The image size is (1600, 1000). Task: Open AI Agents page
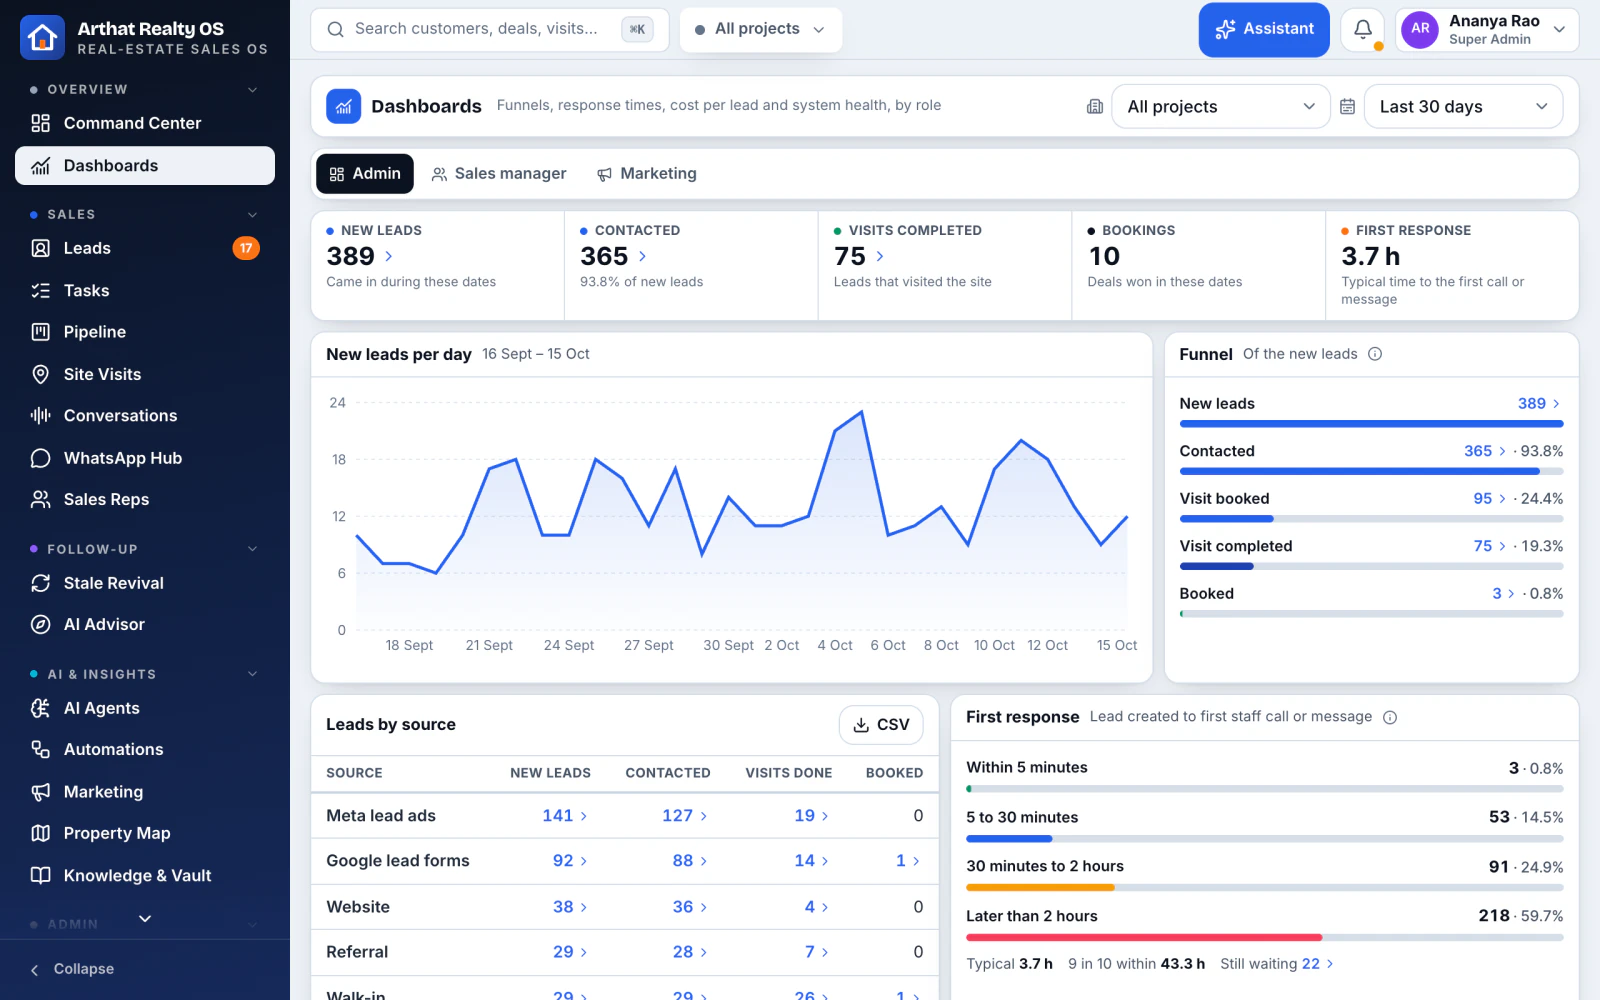[145, 708]
